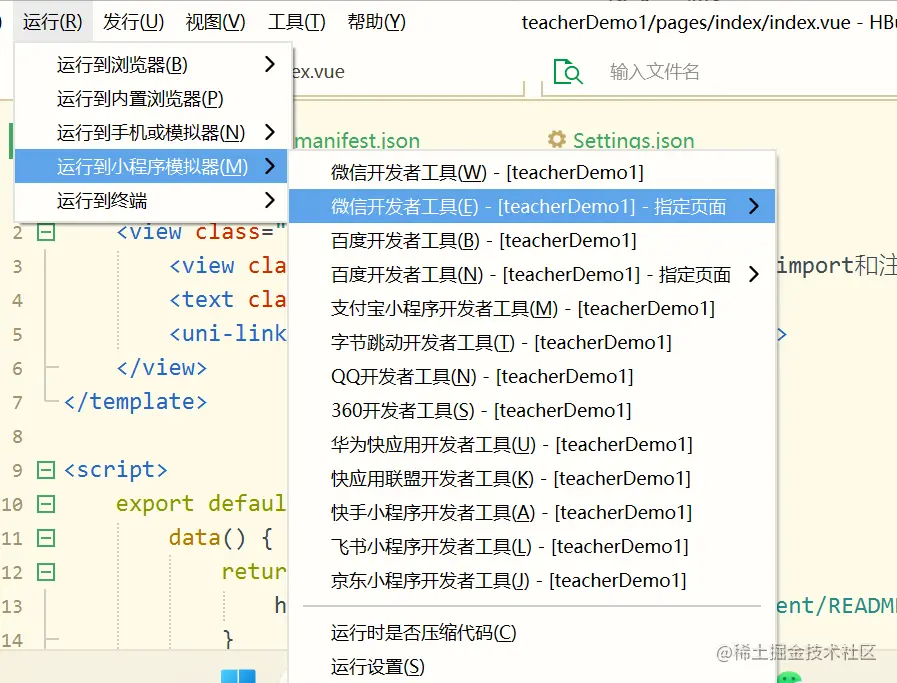
Task: Expand the 运行到浏览器(B) submenu arrow
Action: (x=270, y=64)
